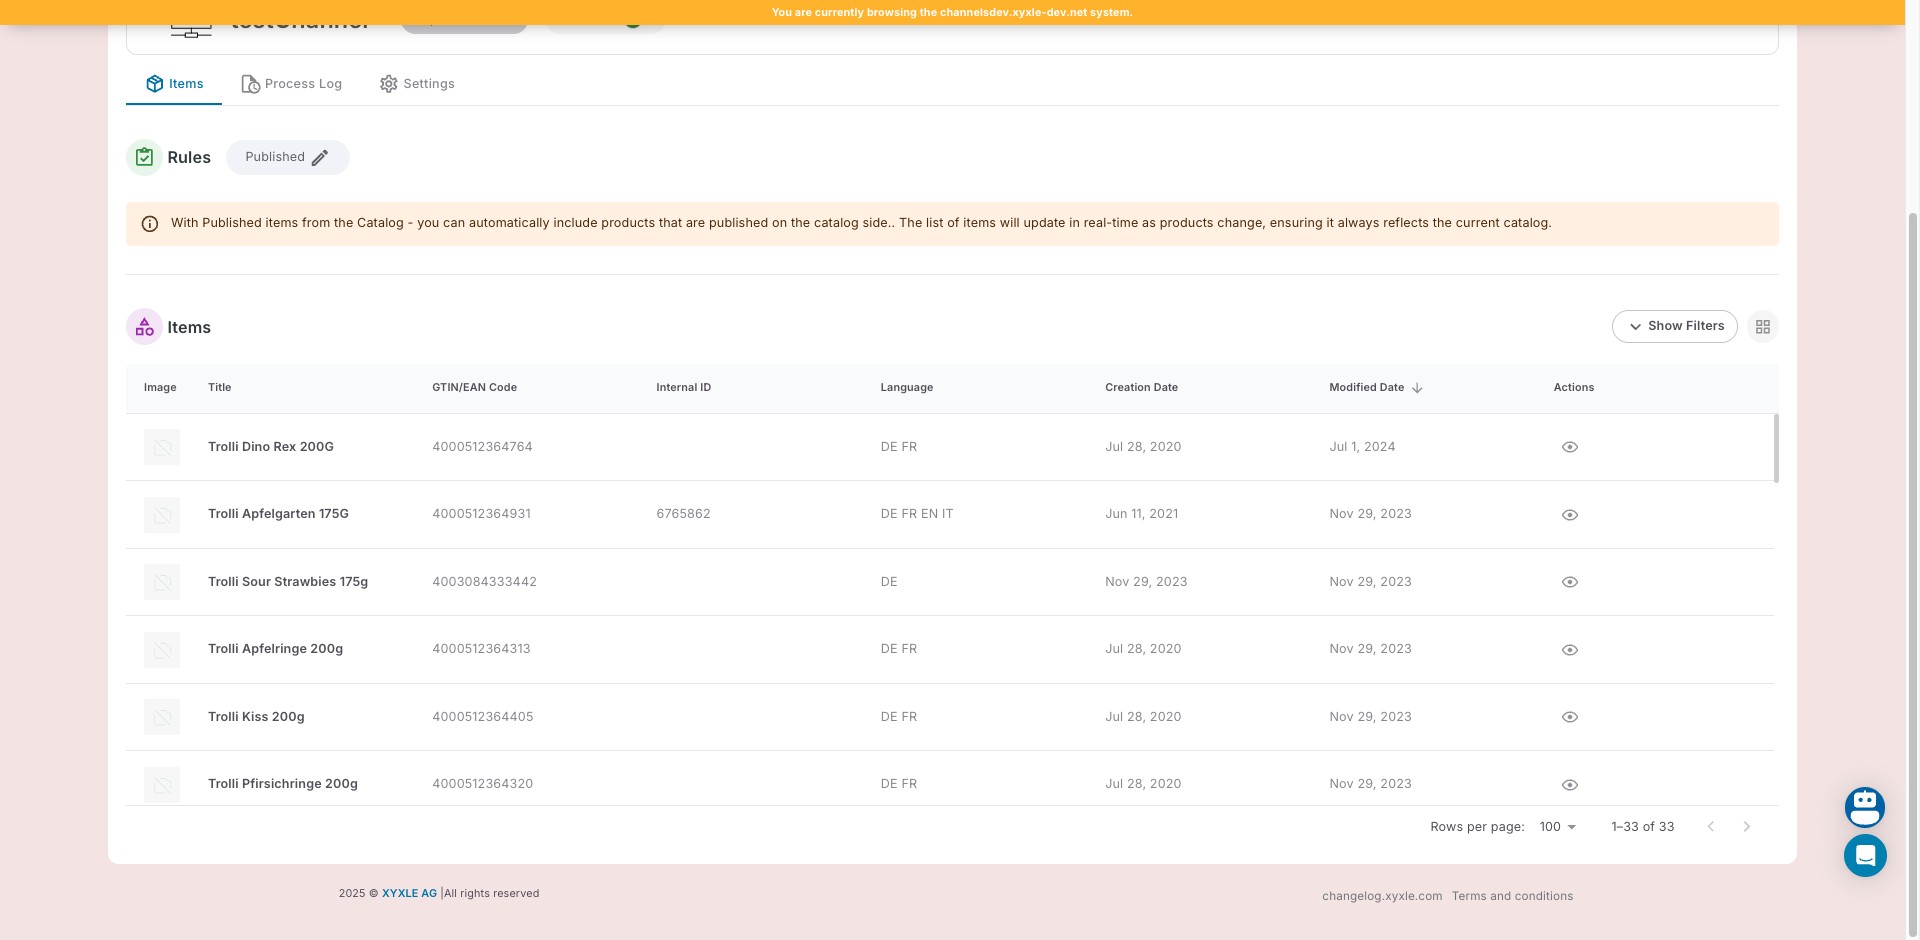Open the Settings tab
Screen dimensions: 1920x940
click(x=417, y=84)
